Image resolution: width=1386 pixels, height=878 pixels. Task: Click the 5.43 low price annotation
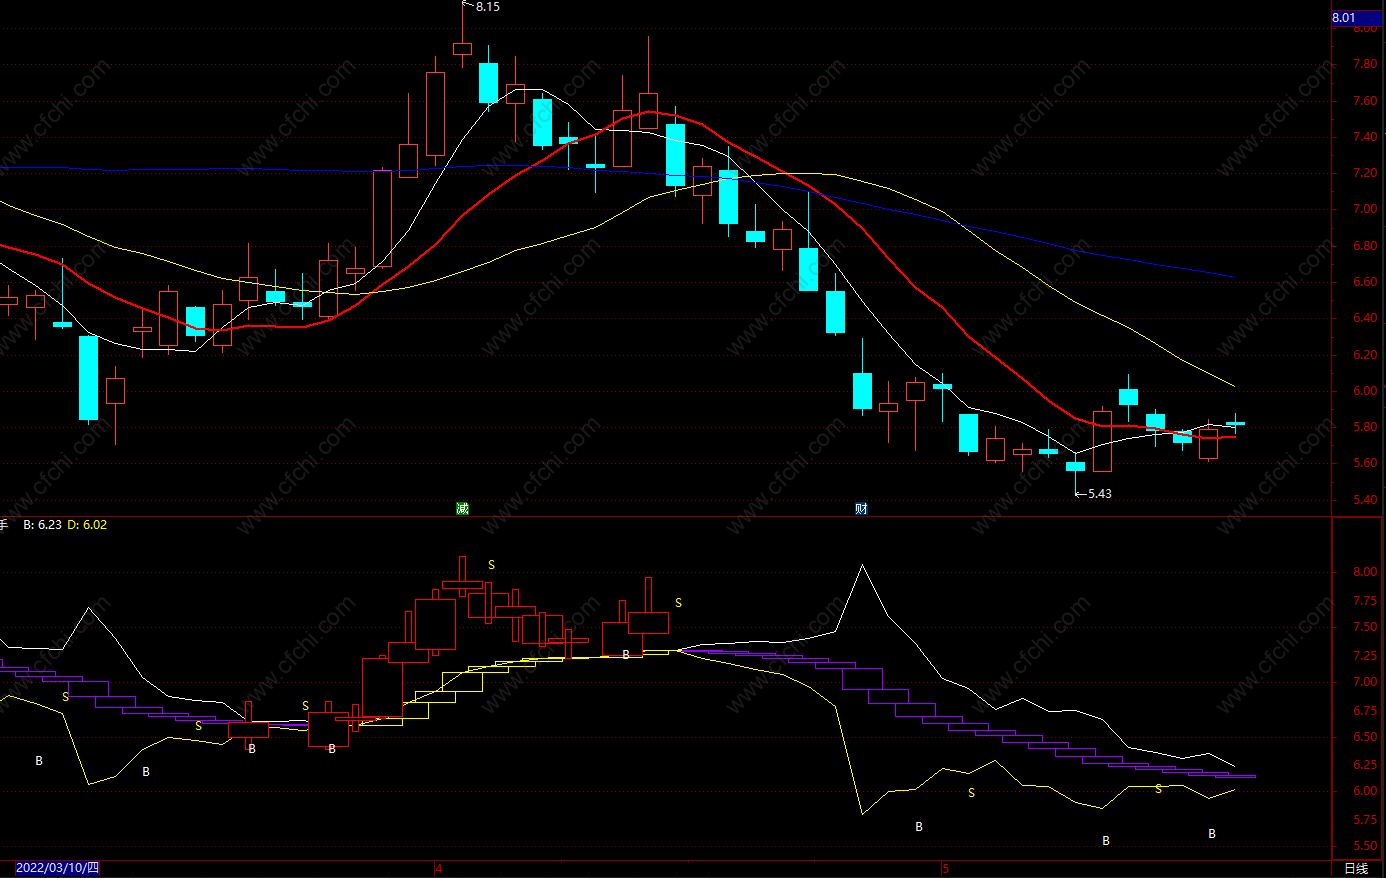[1099, 494]
